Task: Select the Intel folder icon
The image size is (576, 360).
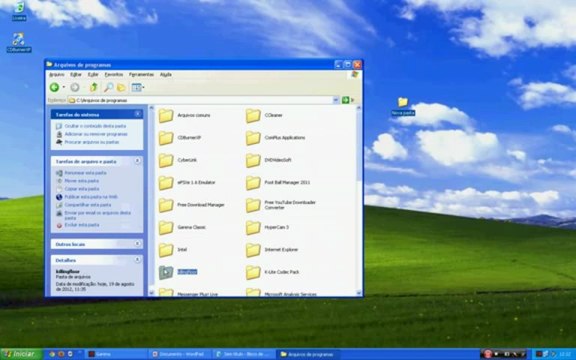Action: pyautogui.click(x=166, y=250)
